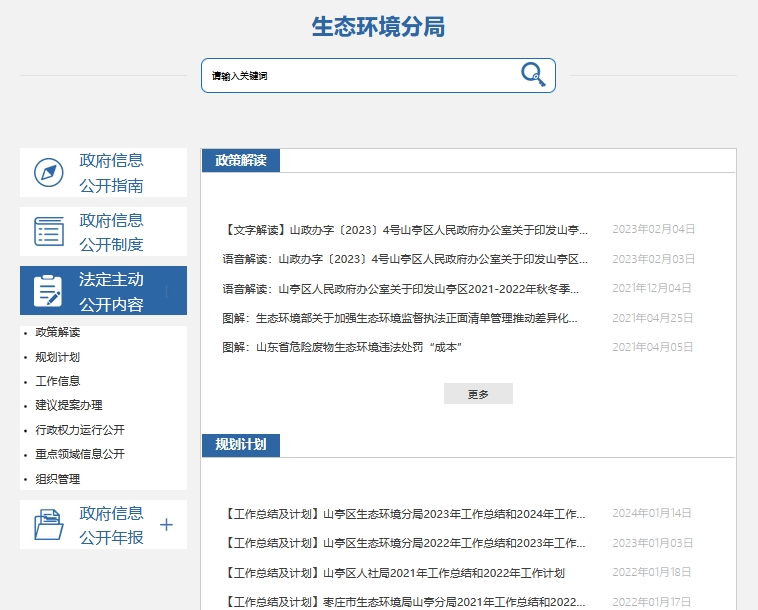The width and height of the screenshot is (758, 610).
Task: Click the date 2022年01月17日
Action: click(x=652, y=602)
